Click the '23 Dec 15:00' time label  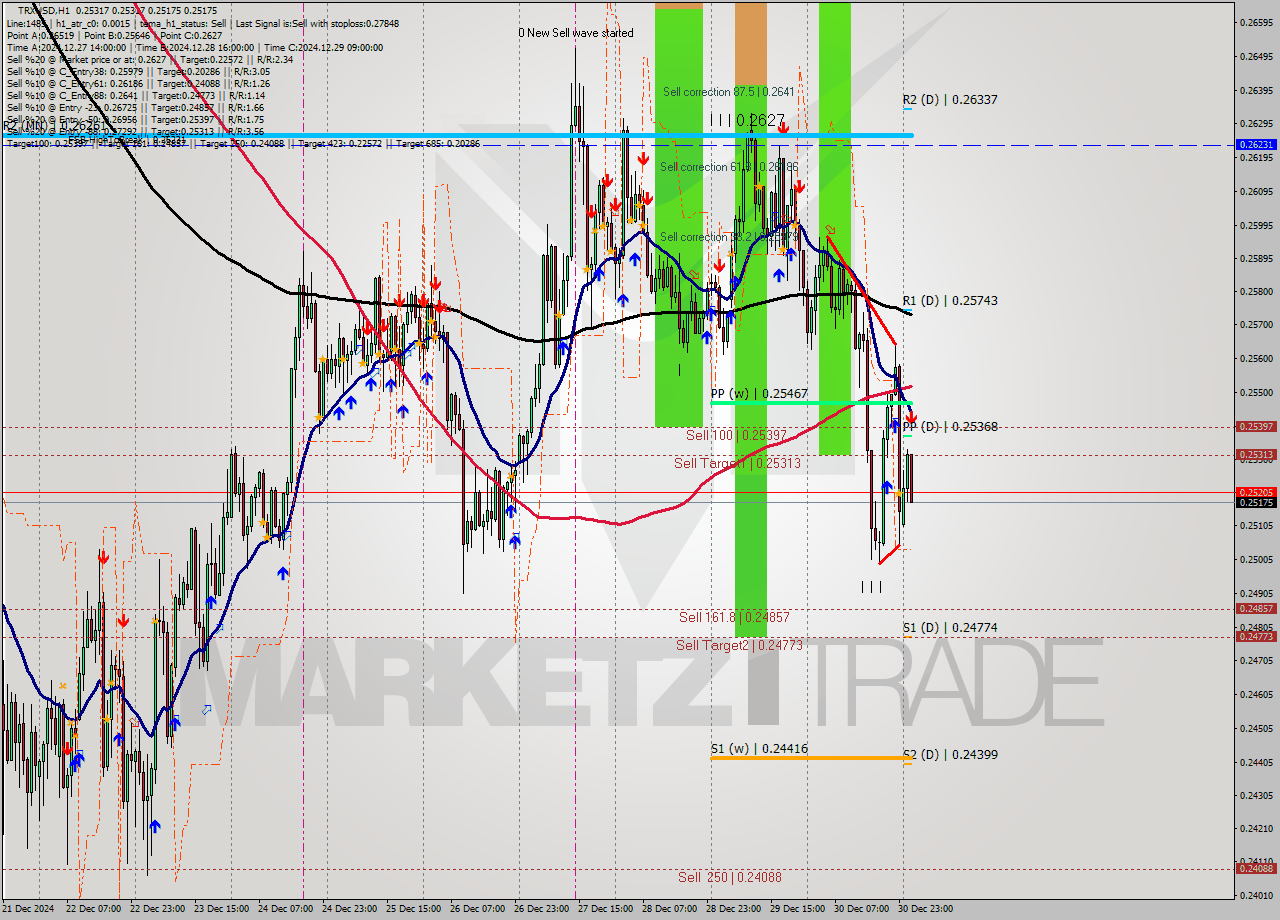point(221,909)
